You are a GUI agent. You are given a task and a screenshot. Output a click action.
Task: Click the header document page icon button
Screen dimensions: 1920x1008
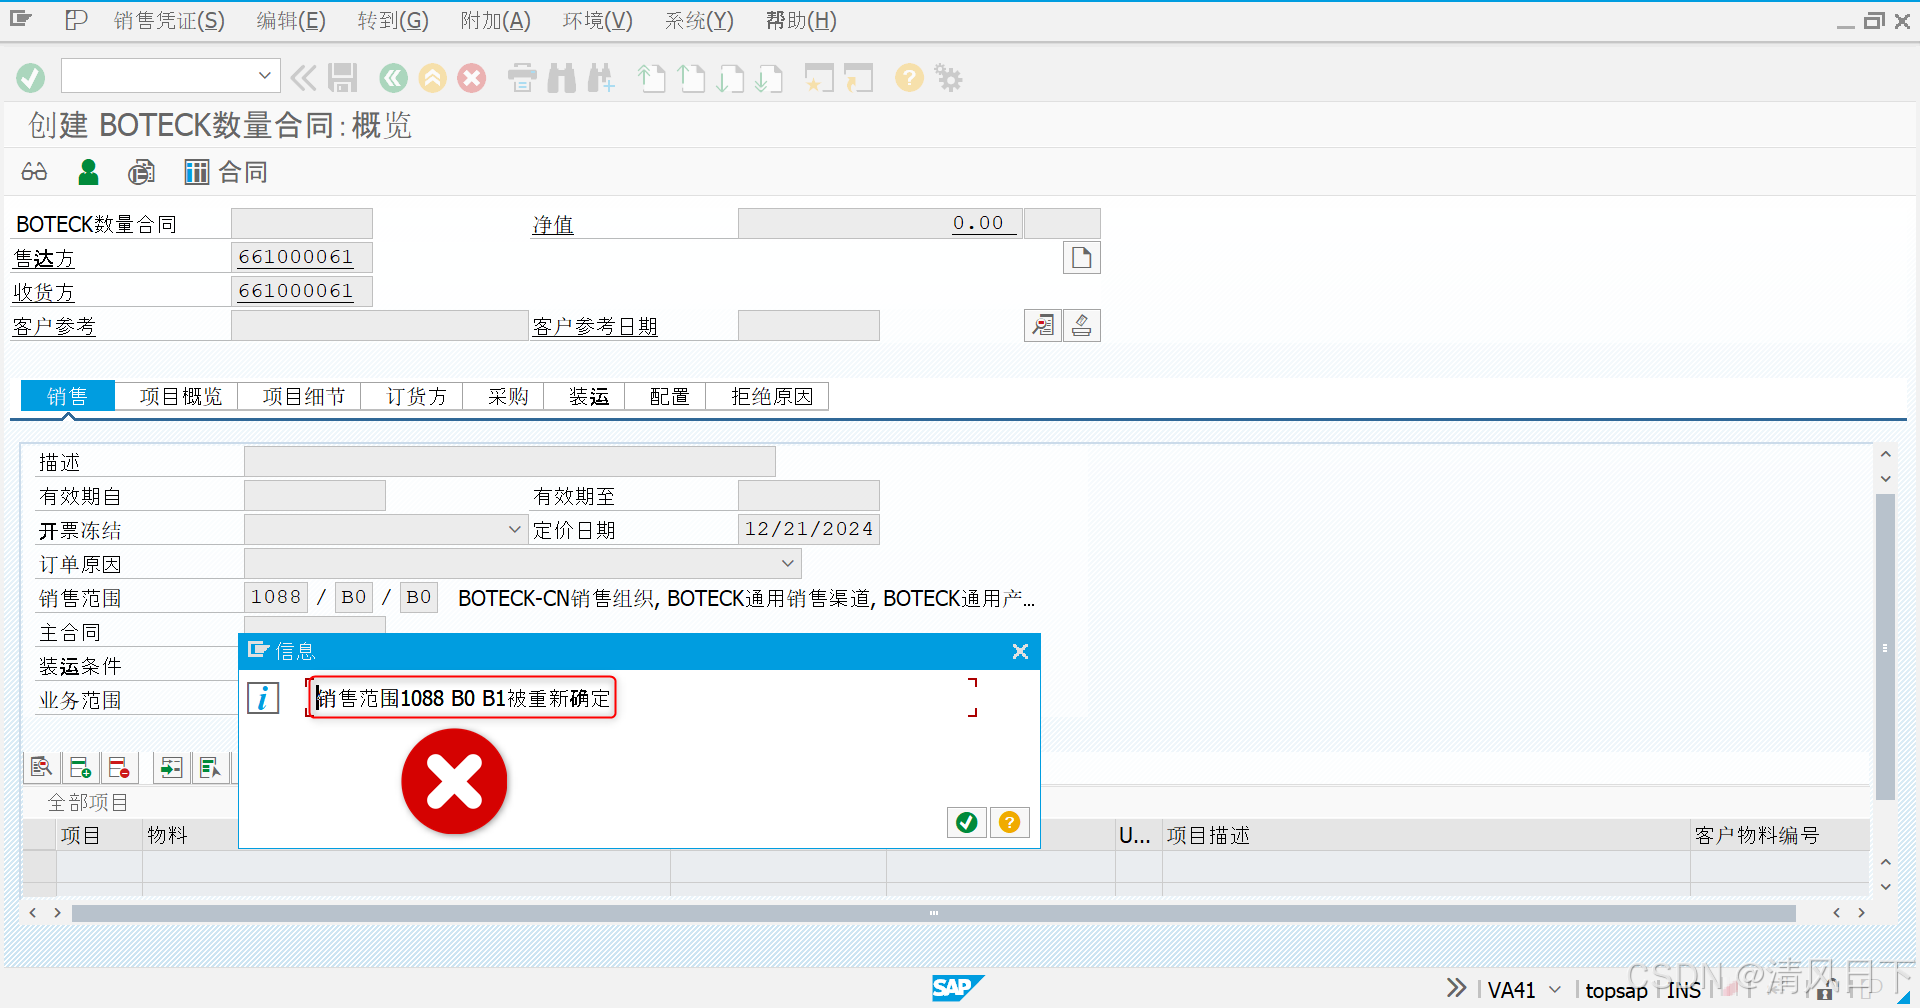pos(1081,258)
